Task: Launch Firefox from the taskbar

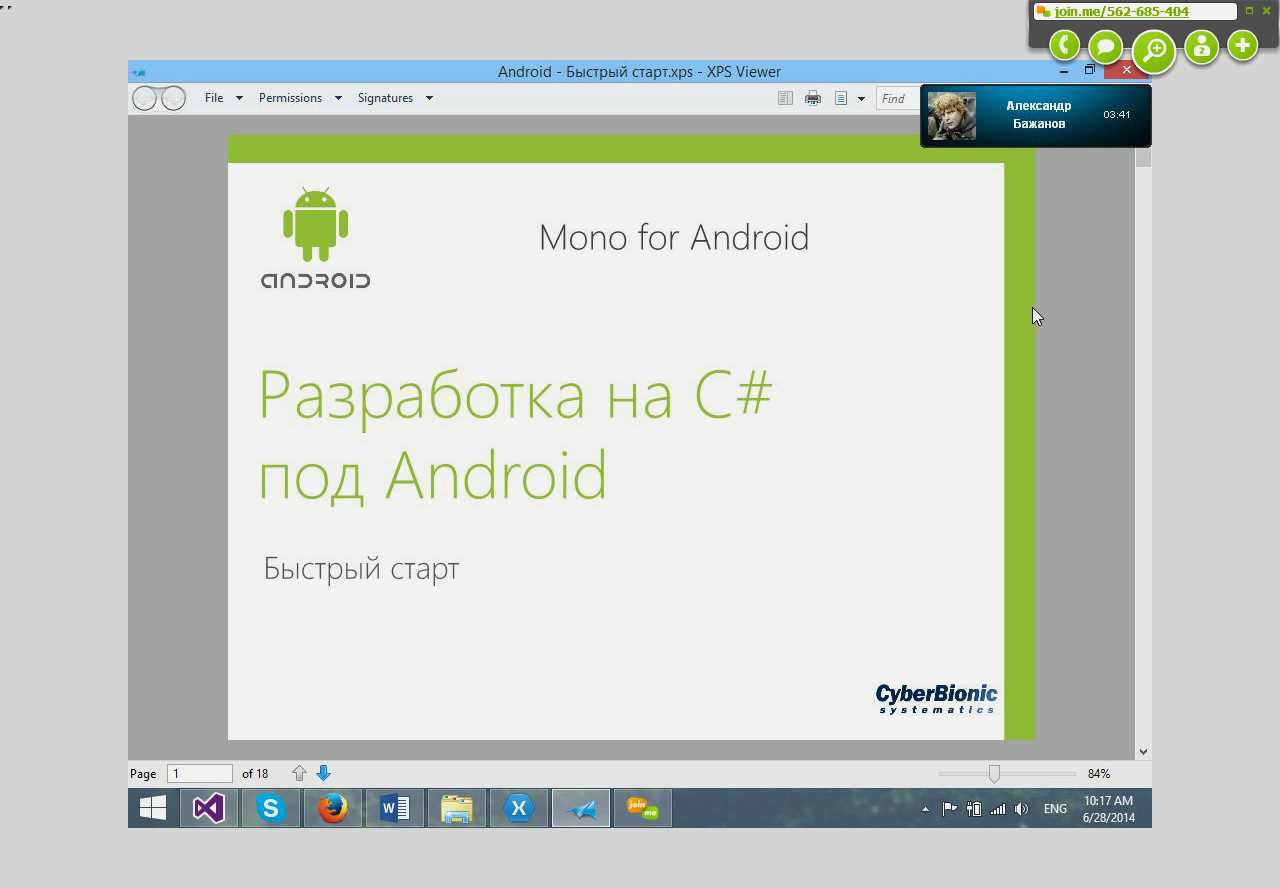Action: (333, 808)
